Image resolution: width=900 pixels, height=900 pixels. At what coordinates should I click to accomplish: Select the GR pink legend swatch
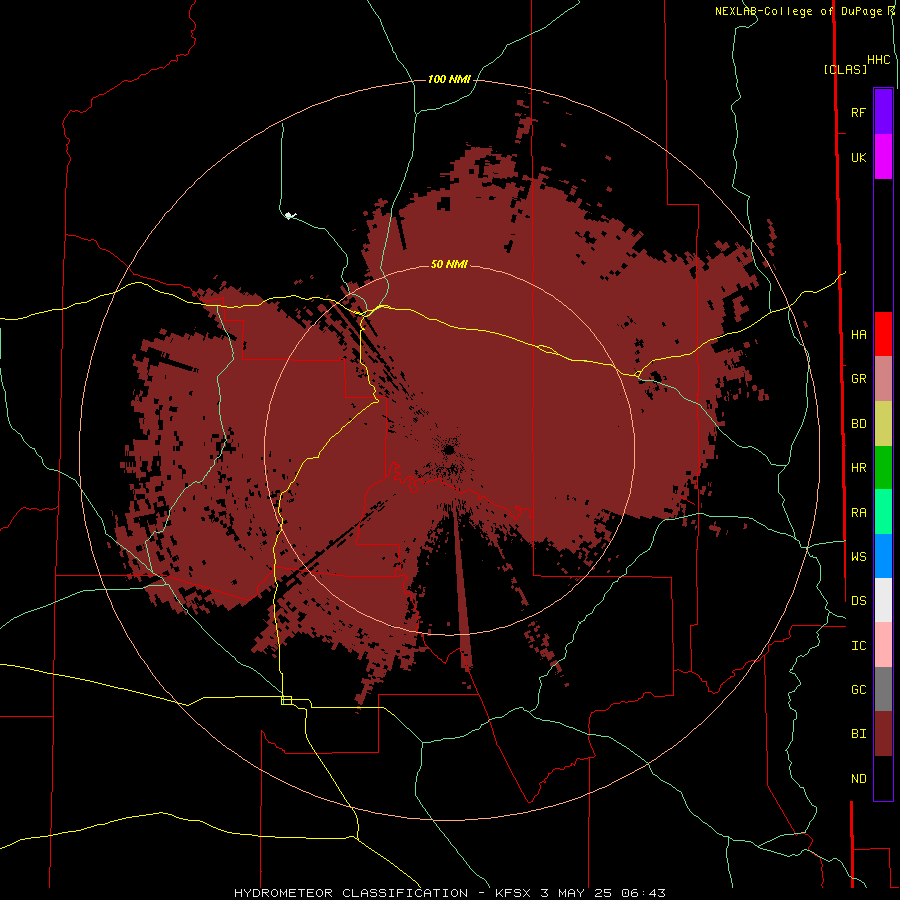[x=883, y=379]
